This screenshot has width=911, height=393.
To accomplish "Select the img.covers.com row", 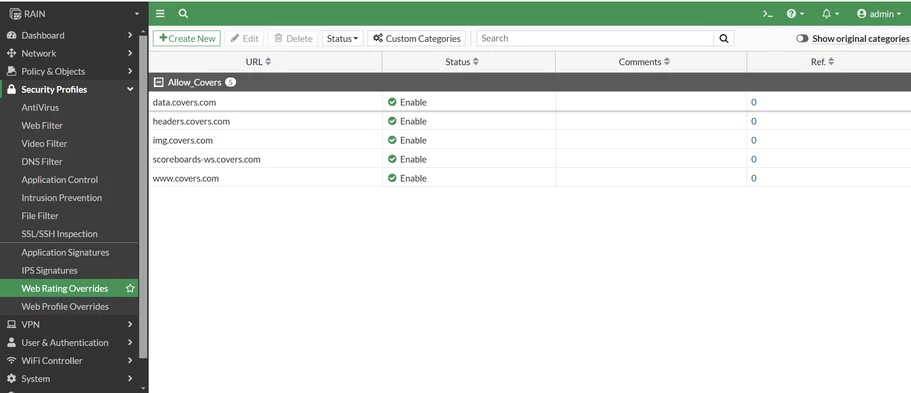I will tap(530, 140).
